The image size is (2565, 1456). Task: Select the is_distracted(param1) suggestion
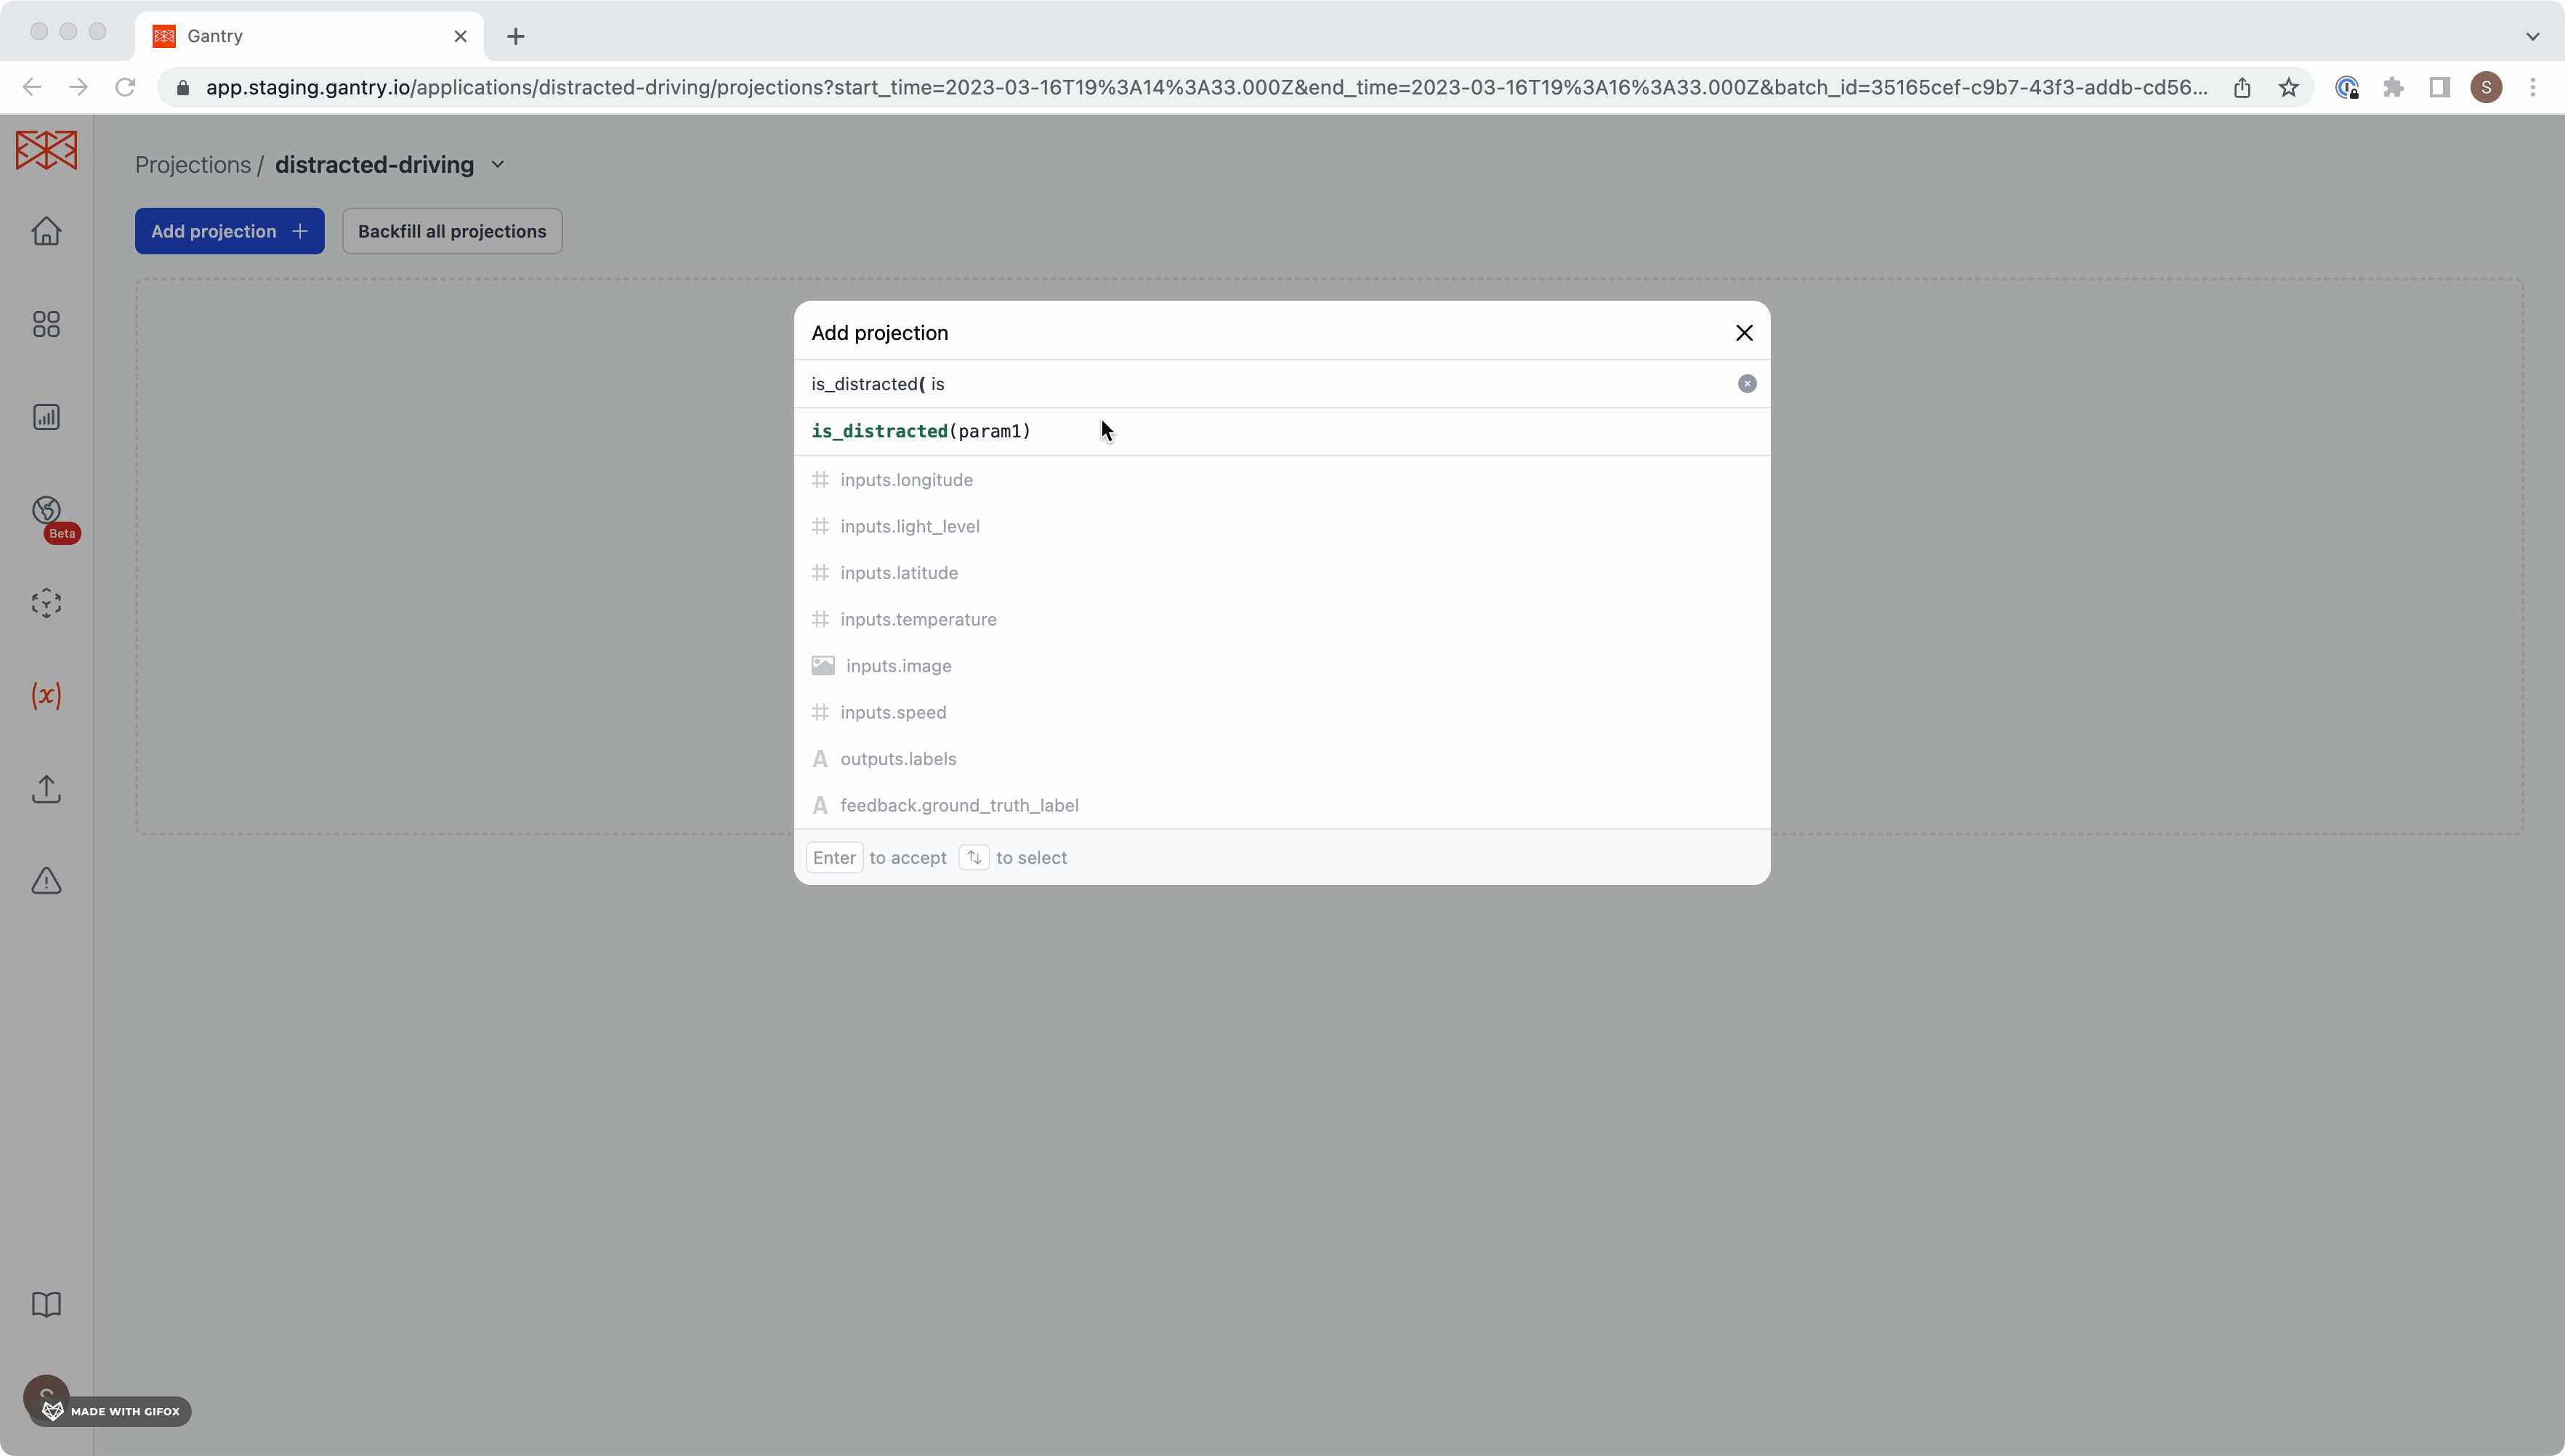pyautogui.click(x=921, y=431)
